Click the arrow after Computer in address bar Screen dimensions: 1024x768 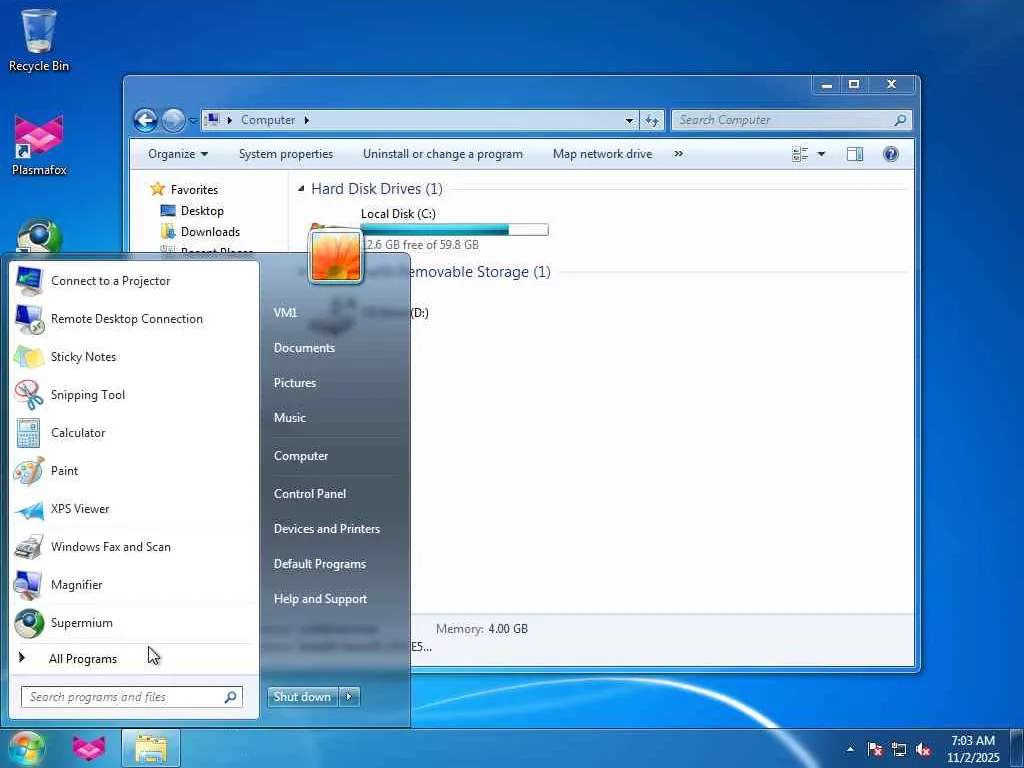pos(306,120)
